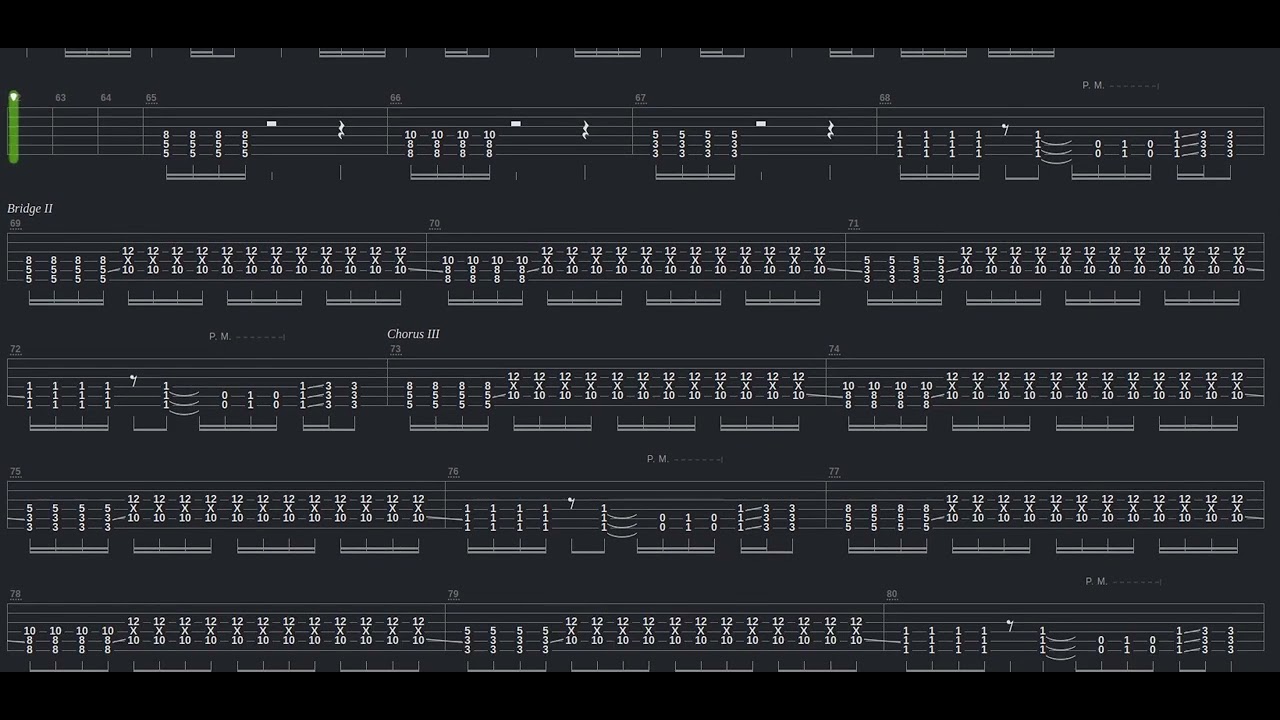The height and width of the screenshot is (720, 1280).
Task: Select measure number 76
Action: tap(453, 471)
